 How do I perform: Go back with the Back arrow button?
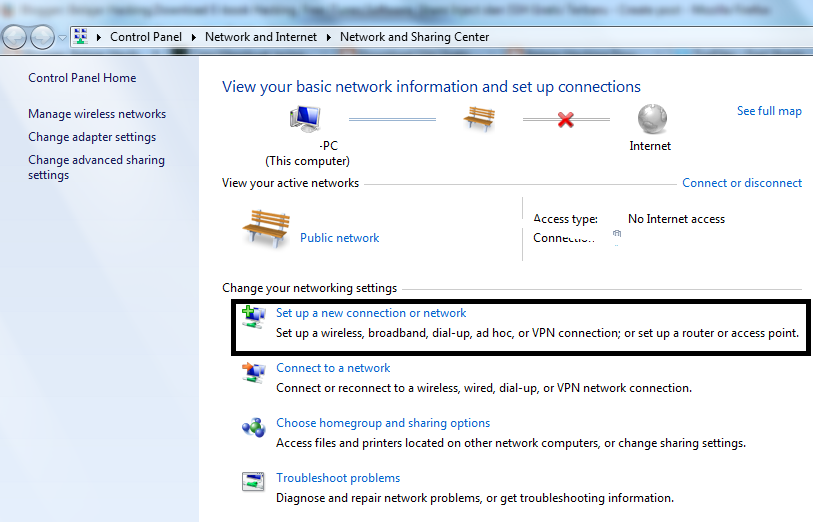click(14, 37)
